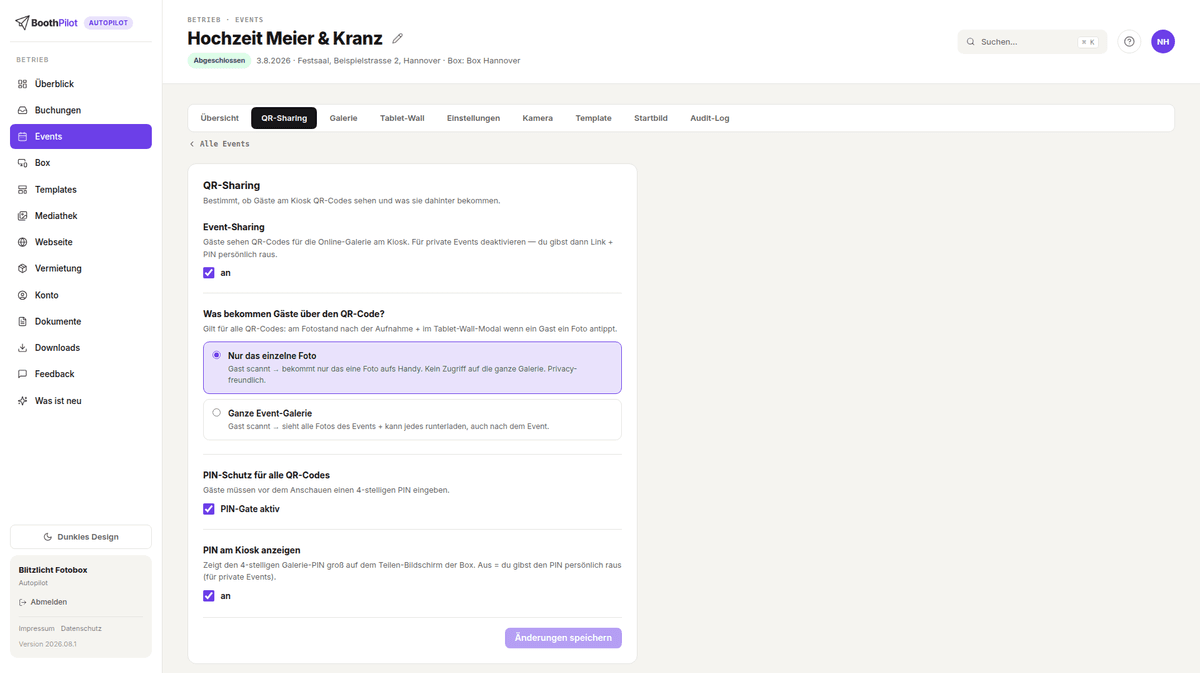Click the Konto user icon
This screenshot has width=1200, height=673.
23,295
